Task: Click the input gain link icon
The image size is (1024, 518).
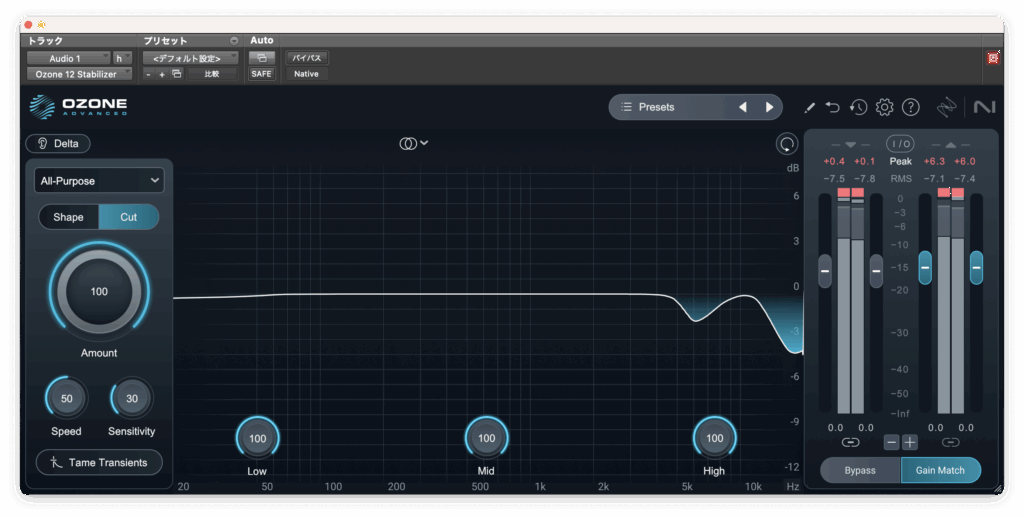Action: (850, 442)
